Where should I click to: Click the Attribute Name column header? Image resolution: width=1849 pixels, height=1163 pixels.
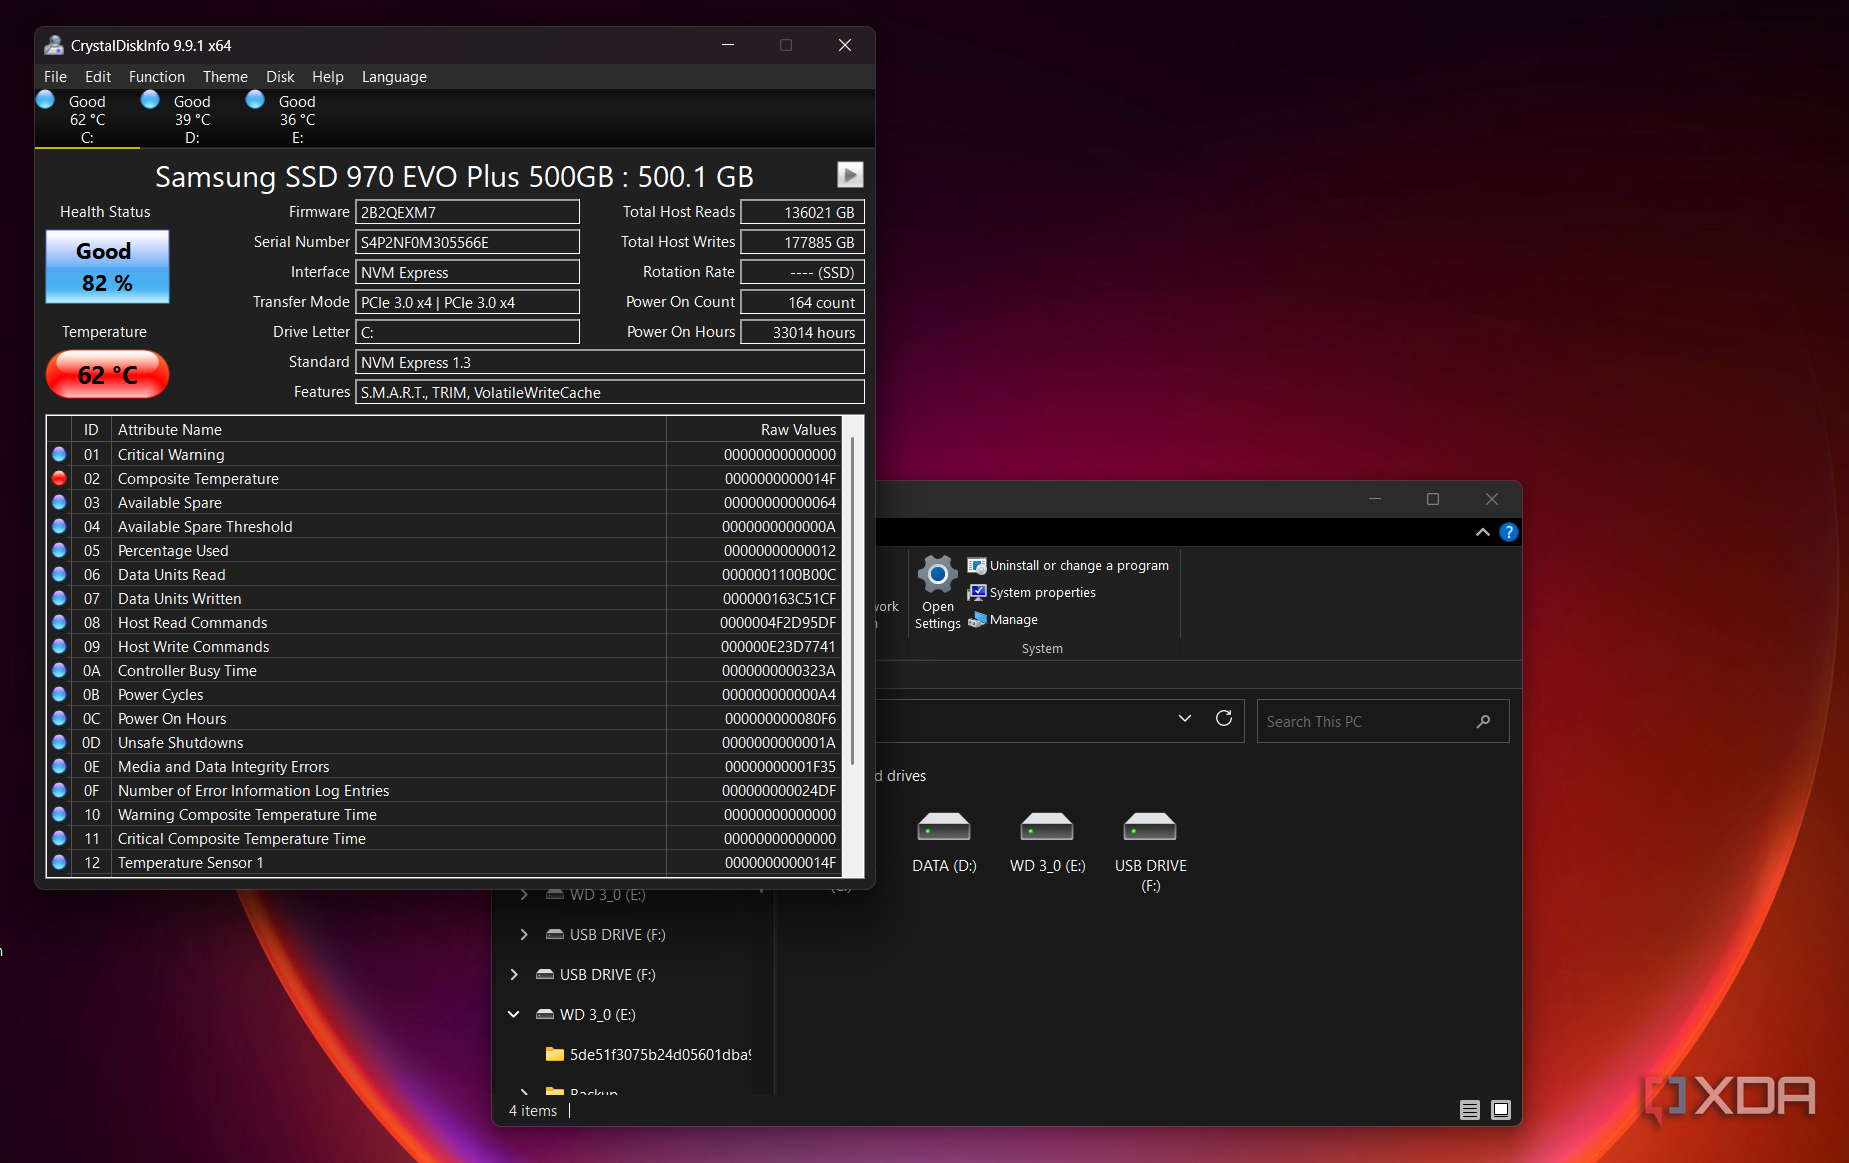(388, 430)
